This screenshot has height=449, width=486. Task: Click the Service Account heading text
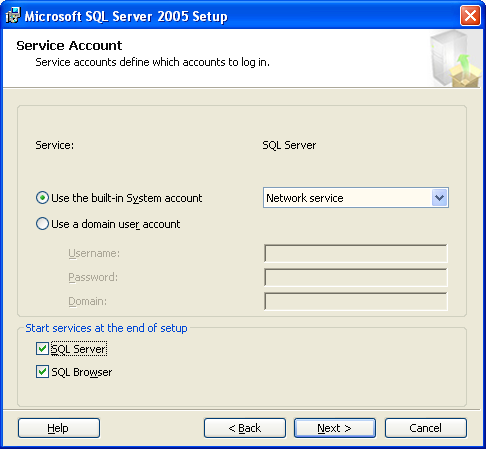point(69,45)
